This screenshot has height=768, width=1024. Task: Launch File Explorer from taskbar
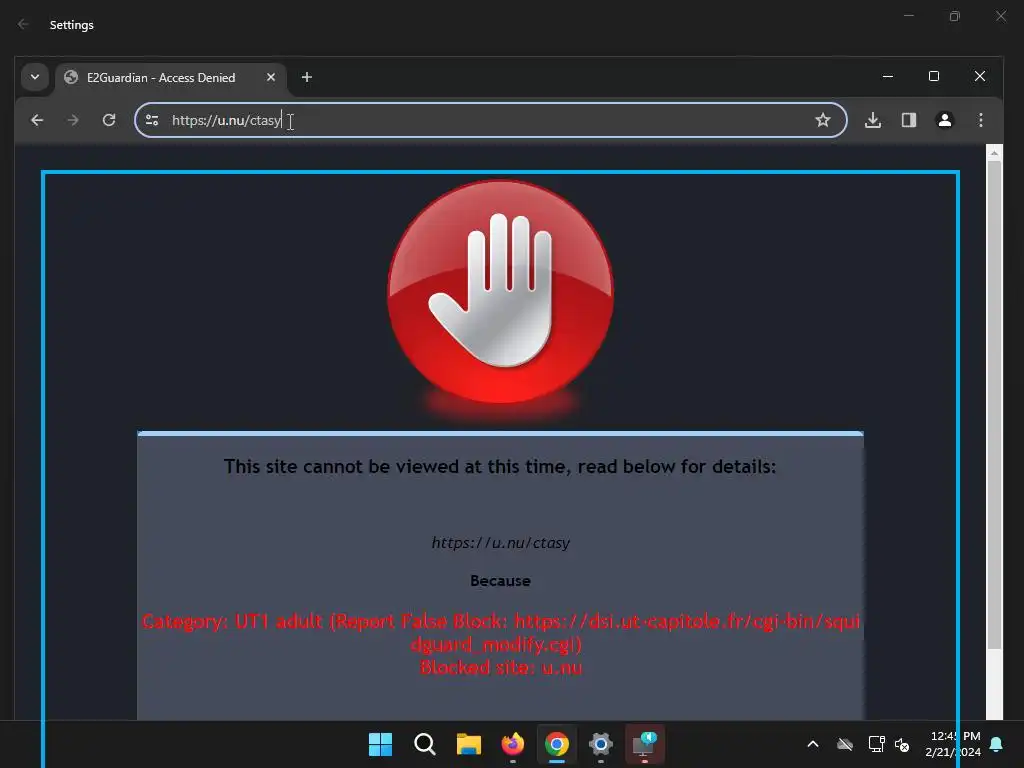click(x=468, y=744)
